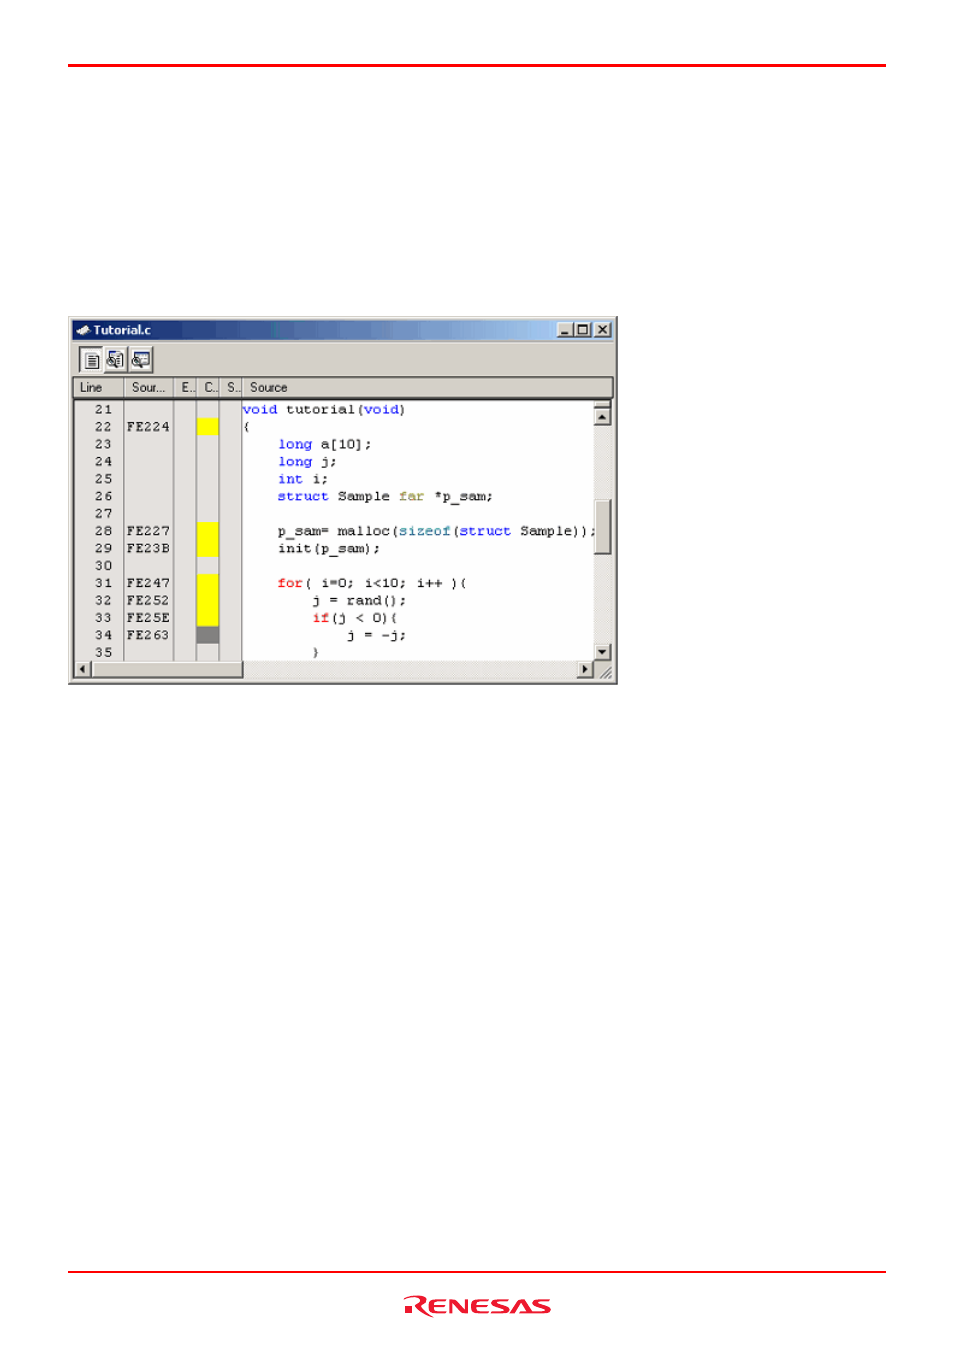Minimize the Tutorial.c window
This screenshot has width=954, height=1350.
(x=565, y=330)
